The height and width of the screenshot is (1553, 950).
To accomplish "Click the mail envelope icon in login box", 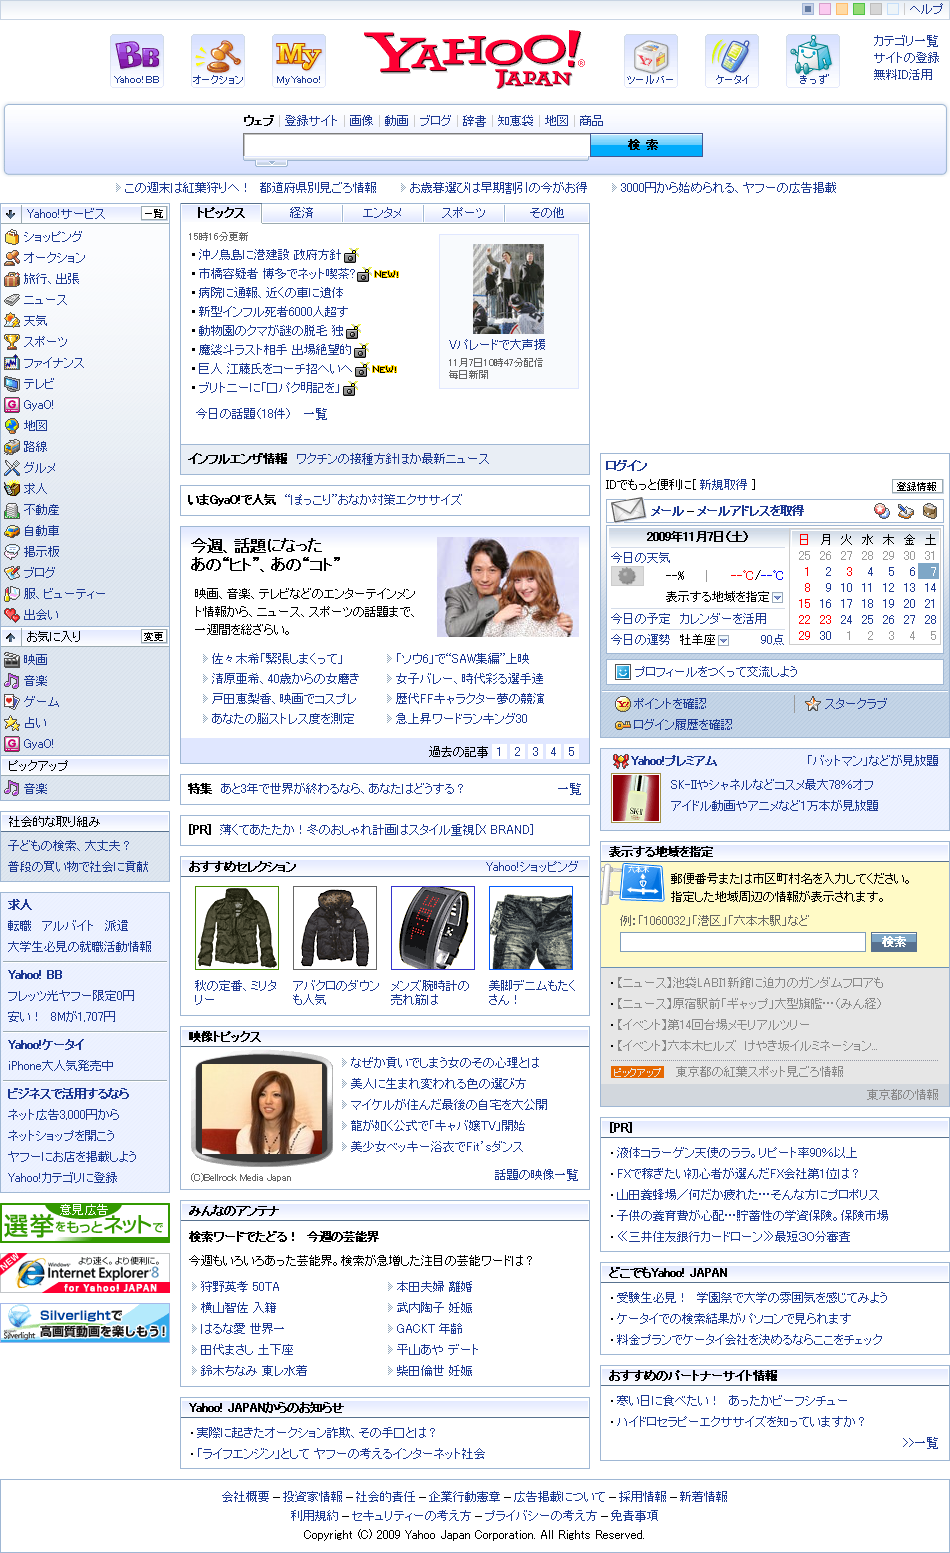I will click(627, 510).
